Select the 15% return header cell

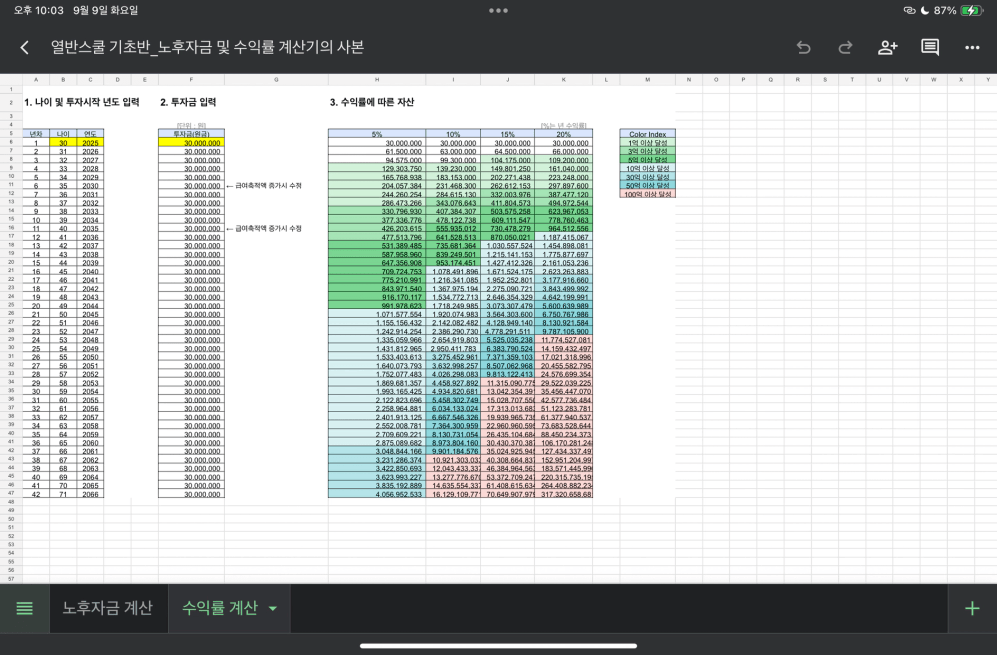507,134
